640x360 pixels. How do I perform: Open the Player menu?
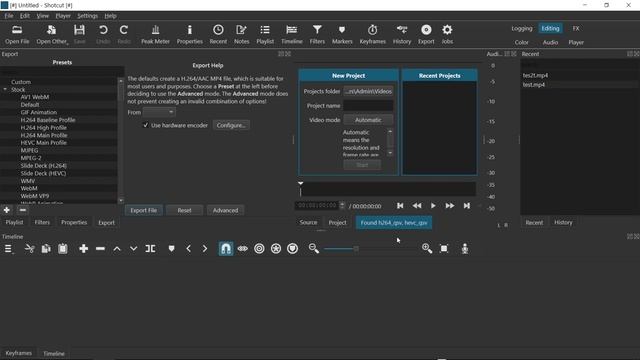tap(63, 16)
